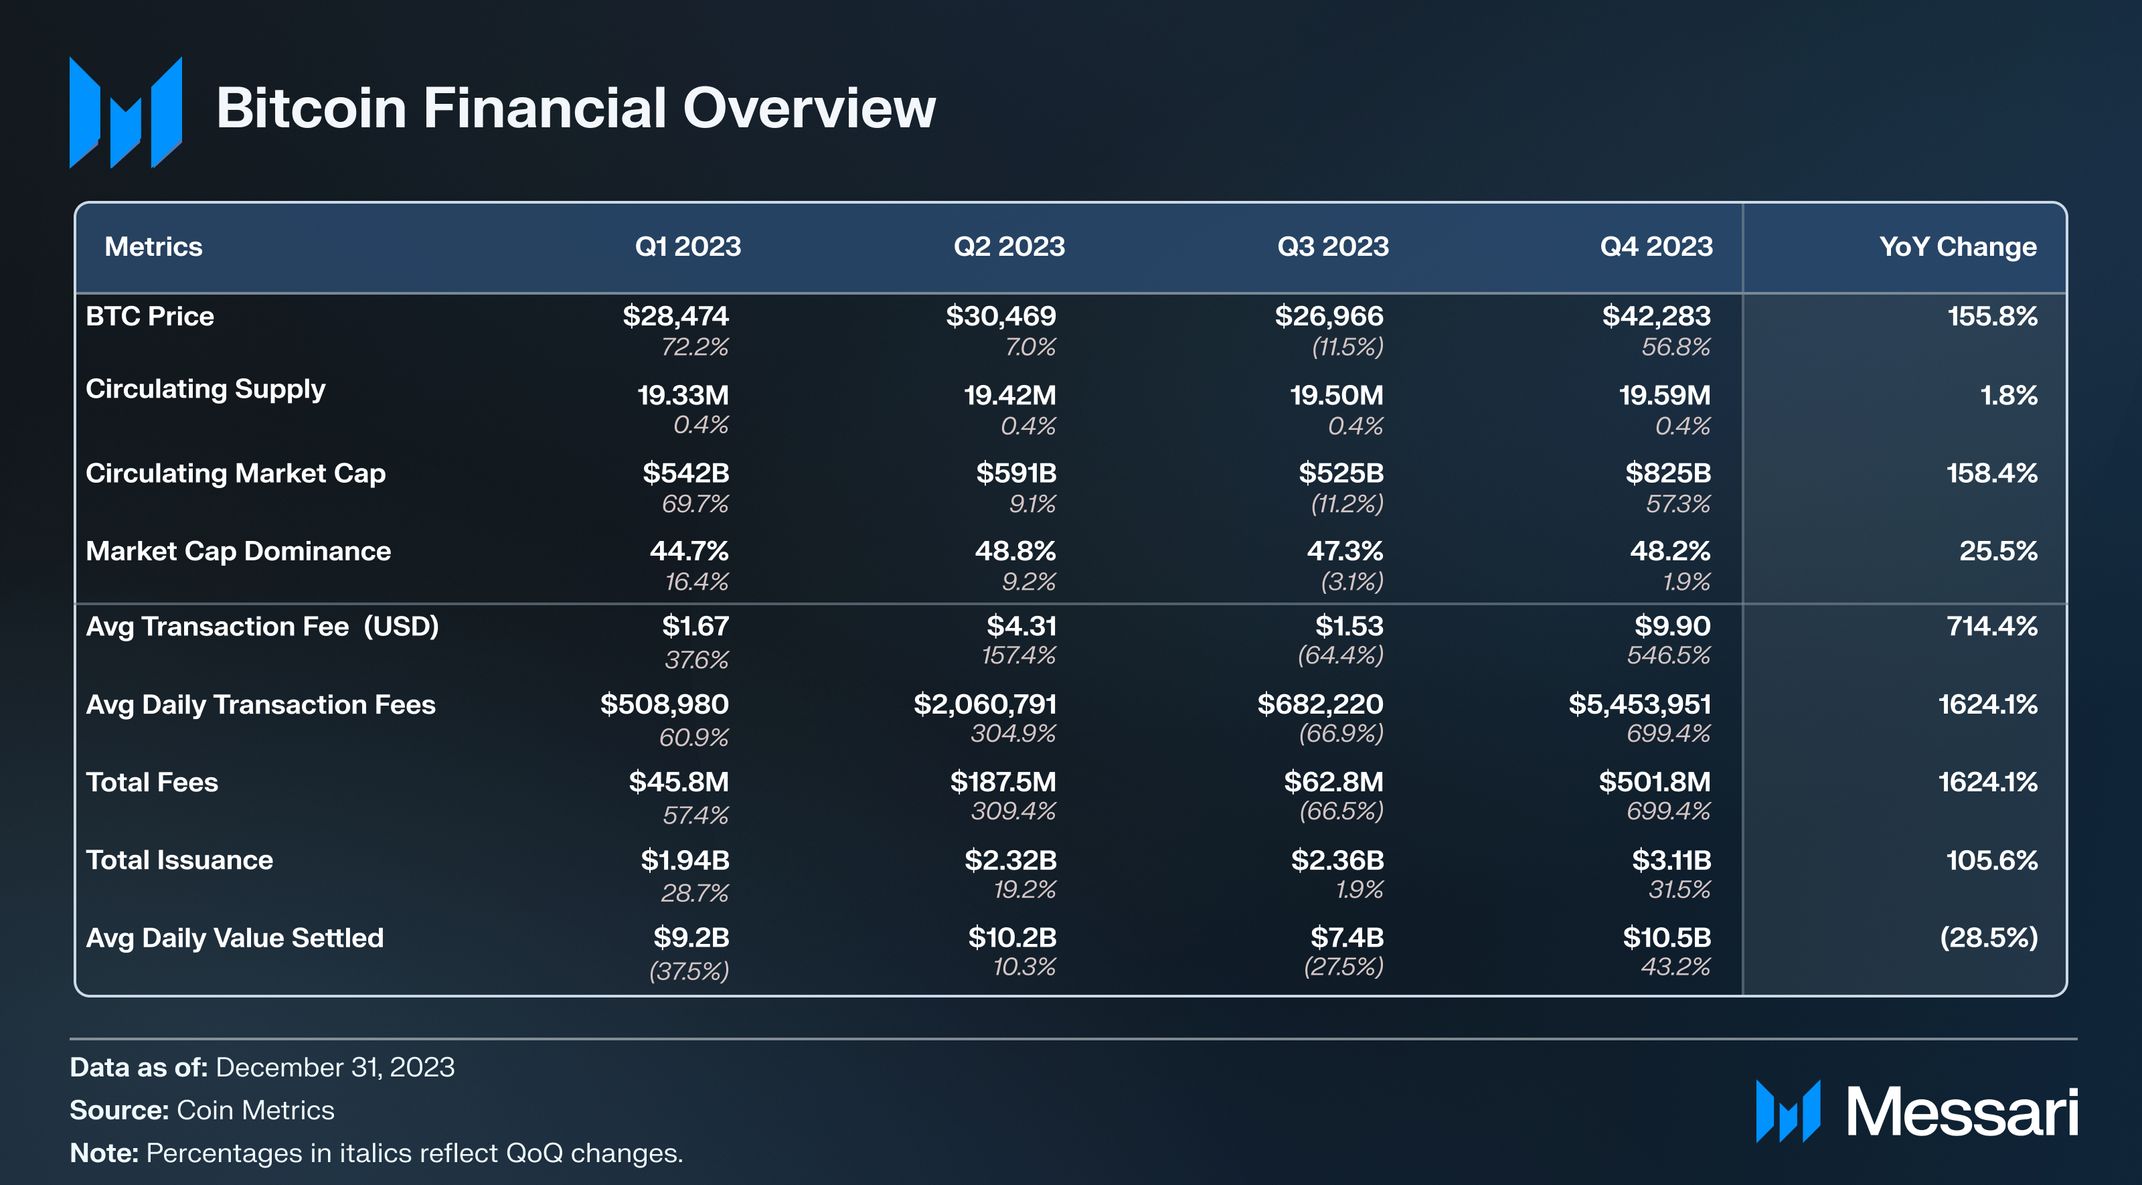
Task: Click the 158.4% YoY change value
Action: tap(1992, 473)
